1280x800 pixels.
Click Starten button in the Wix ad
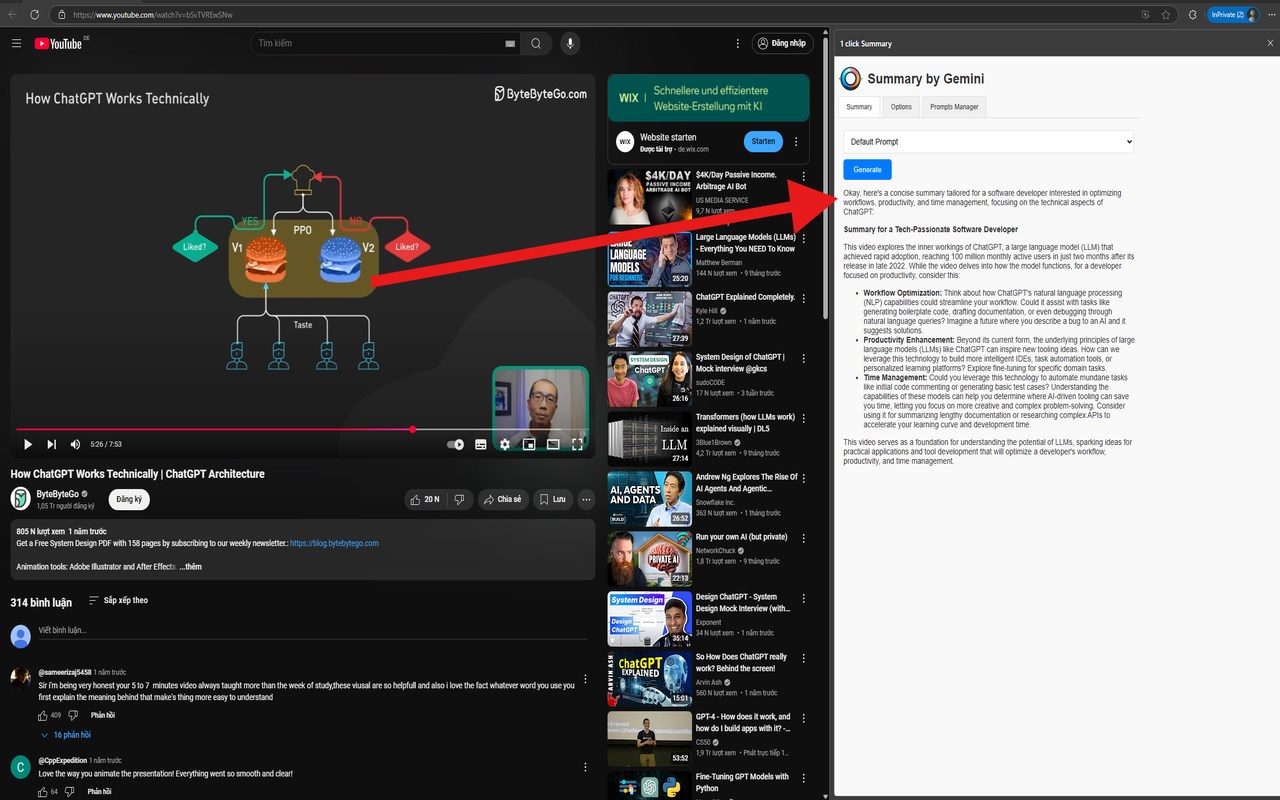coord(763,141)
